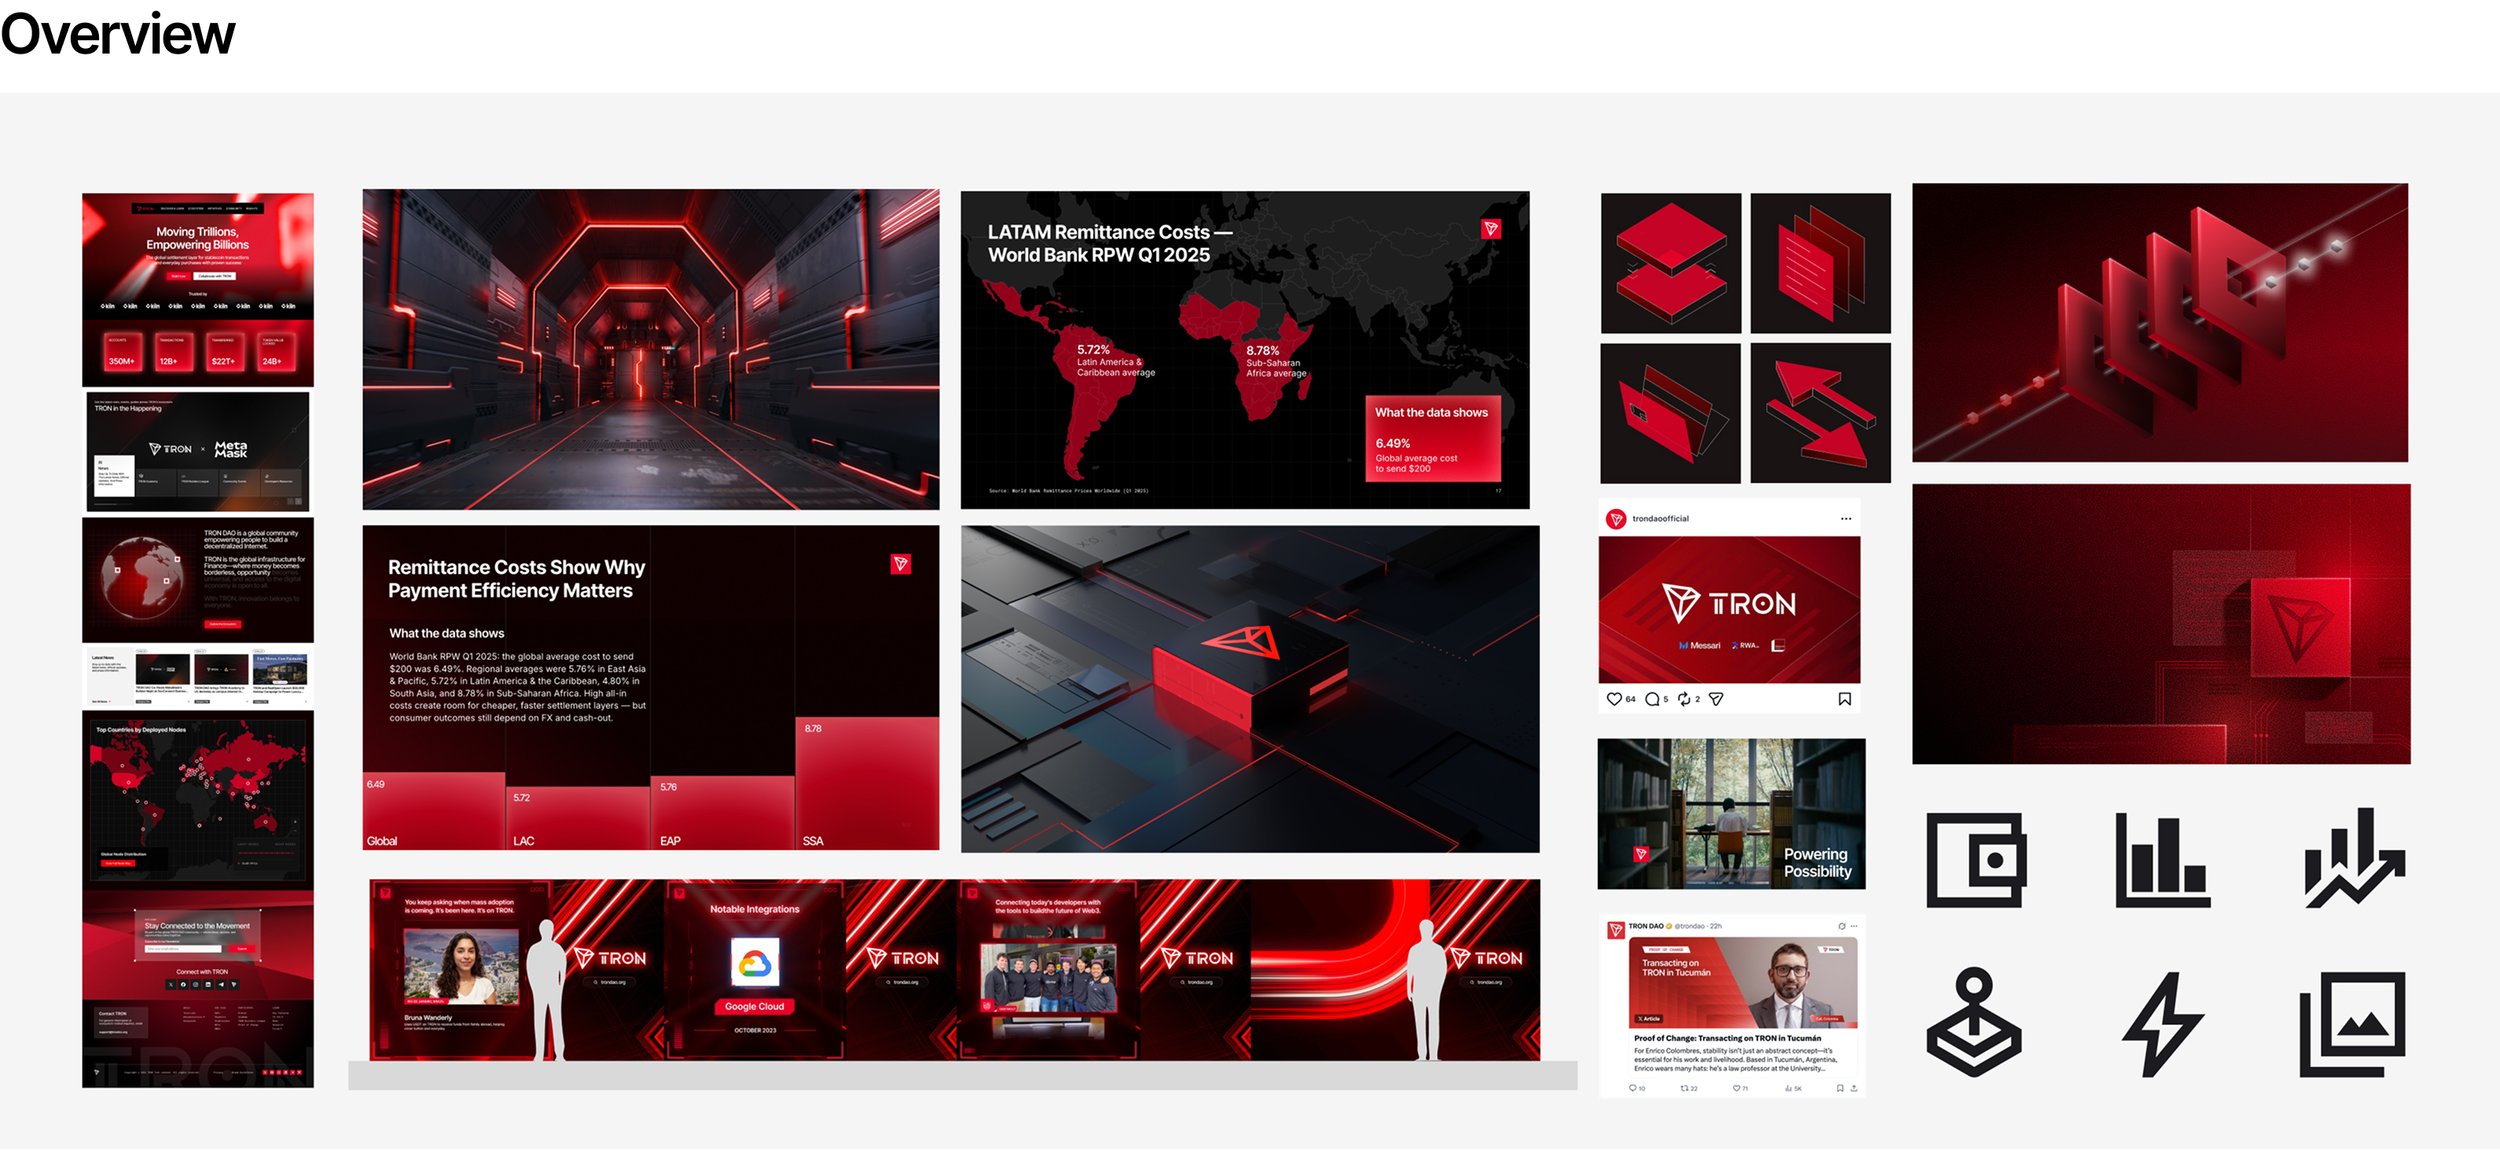Click the trondaoofficial profile avatar
Viewport: 2500px width, 1150px height.
pos(1616,519)
